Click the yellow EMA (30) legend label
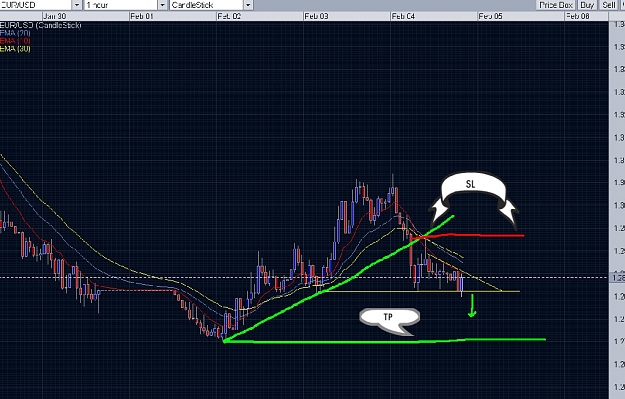The height and width of the screenshot is (399, 625). point(15,49)
